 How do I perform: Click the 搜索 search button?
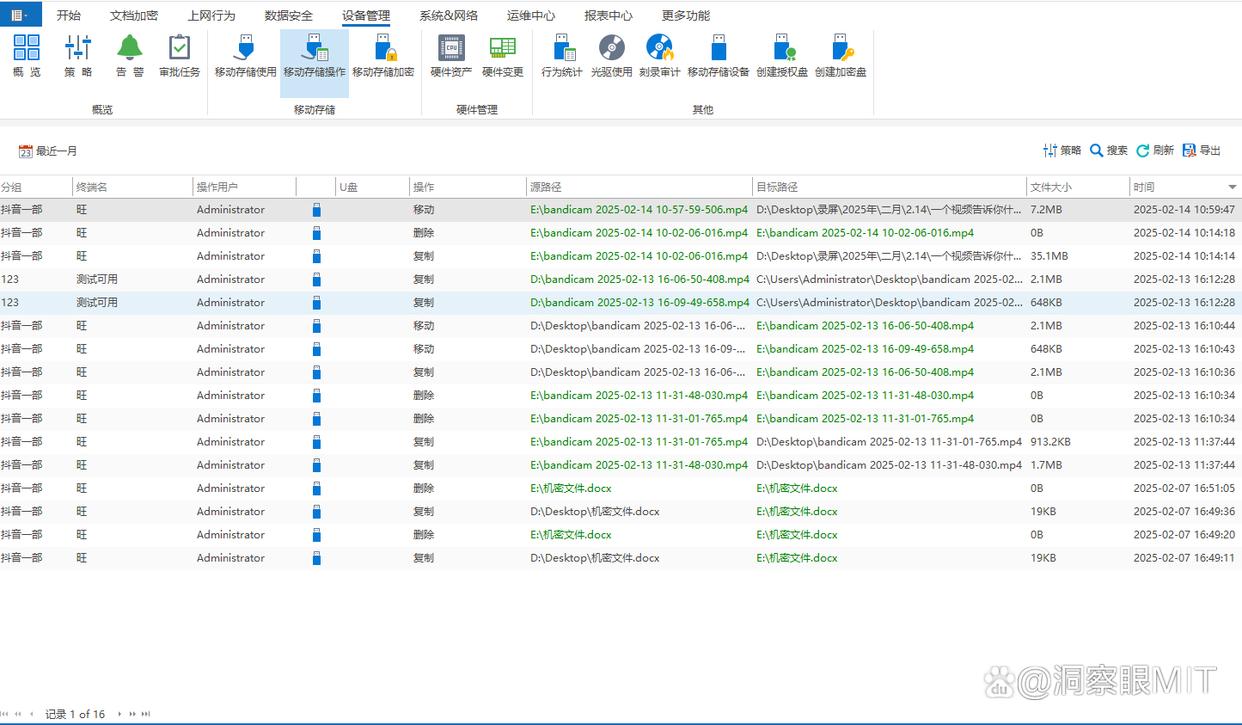tap(1109, 150)
